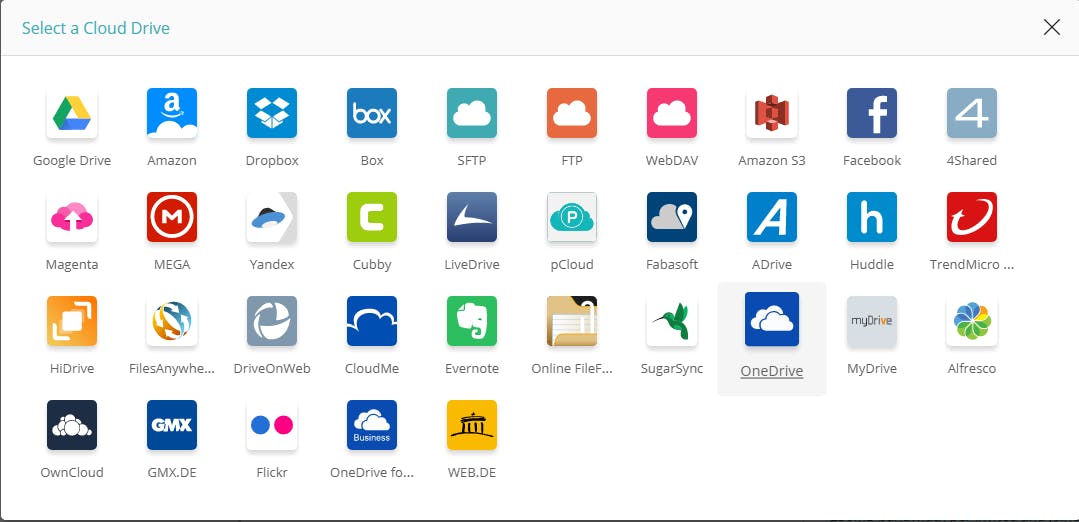
Task: Select the Online FileFolder icon
Action: point(572,320)
